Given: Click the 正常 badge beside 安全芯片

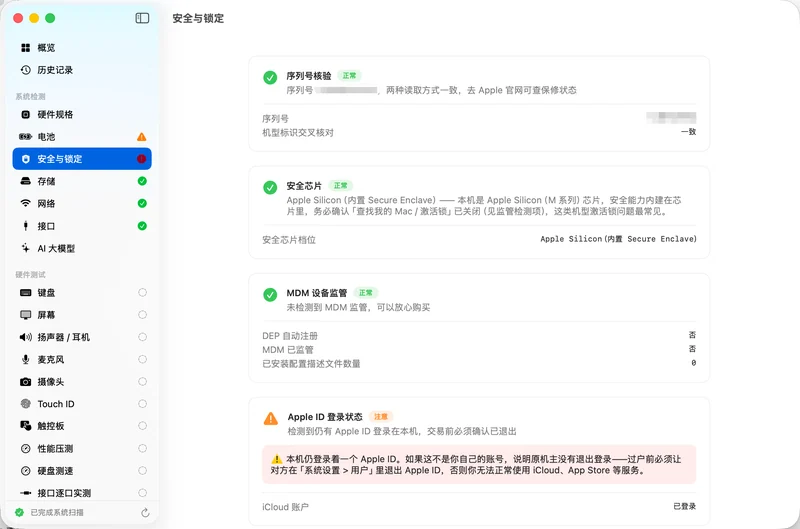Looking at the screenshot, I should click(341, 185).
